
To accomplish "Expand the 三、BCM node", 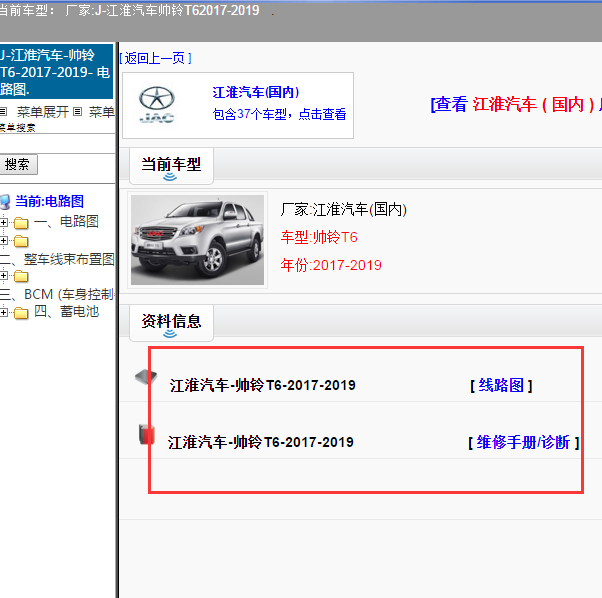I will point(3,276).
